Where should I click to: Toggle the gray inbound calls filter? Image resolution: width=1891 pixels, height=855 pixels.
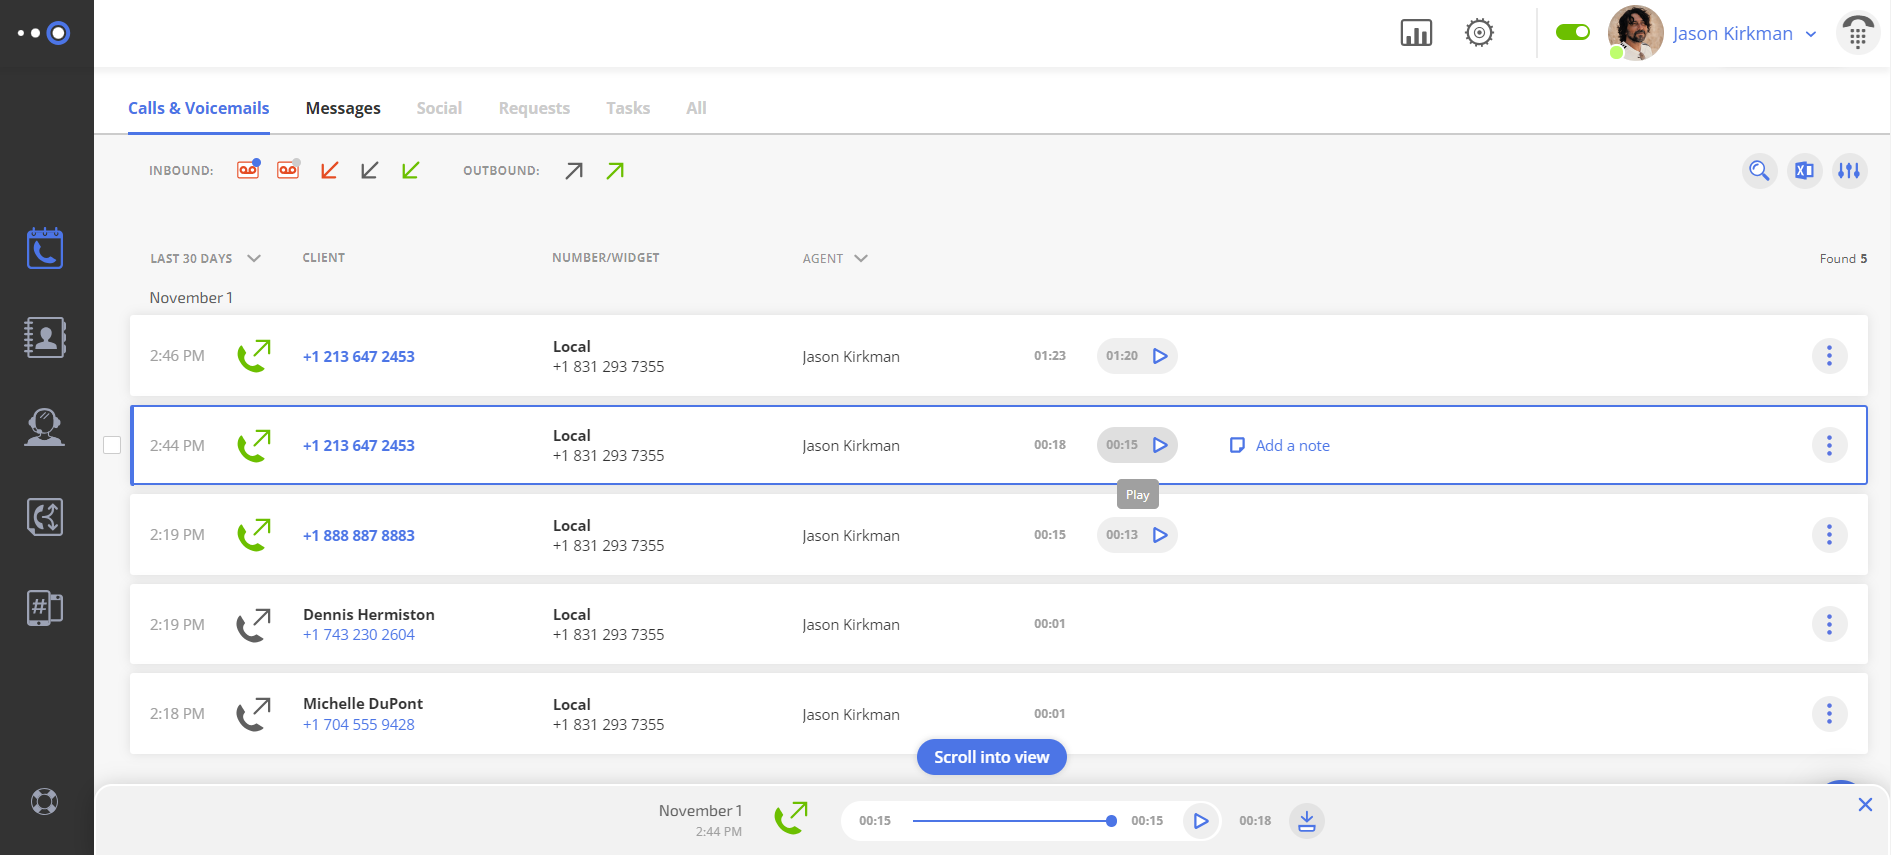369,171
